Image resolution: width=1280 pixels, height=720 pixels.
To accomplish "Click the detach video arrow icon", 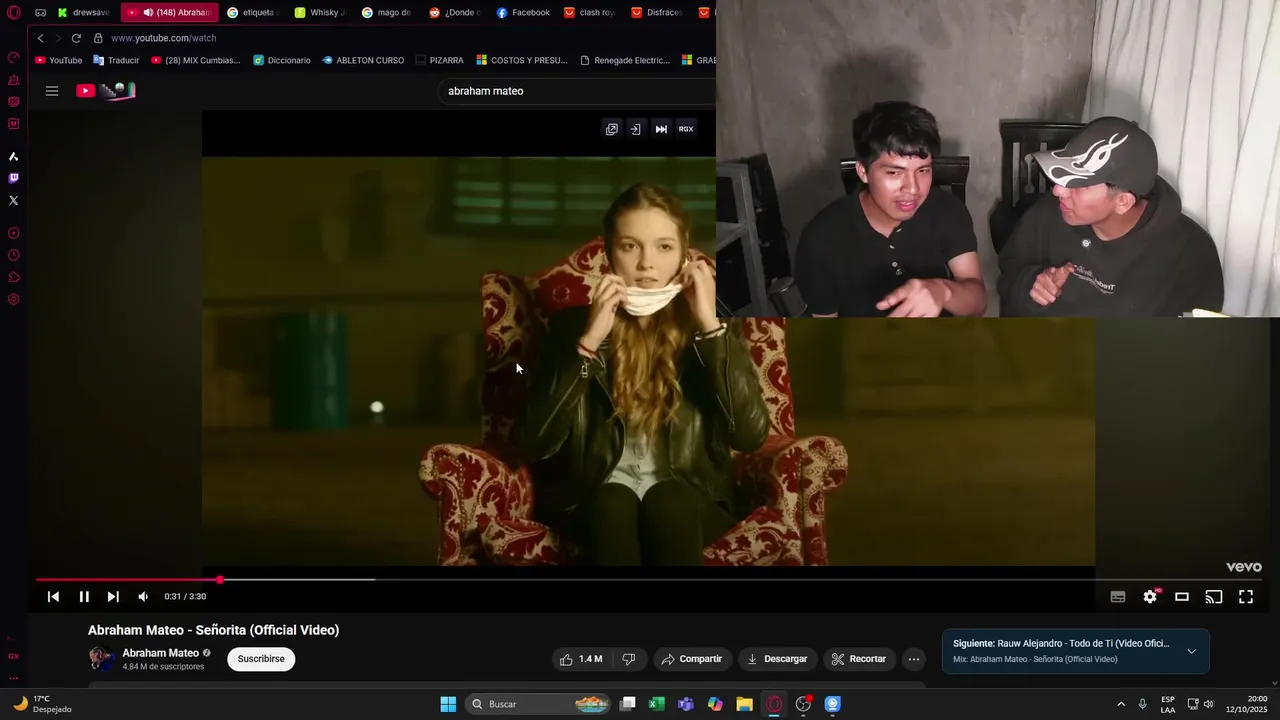I will [x=635, y=129].
